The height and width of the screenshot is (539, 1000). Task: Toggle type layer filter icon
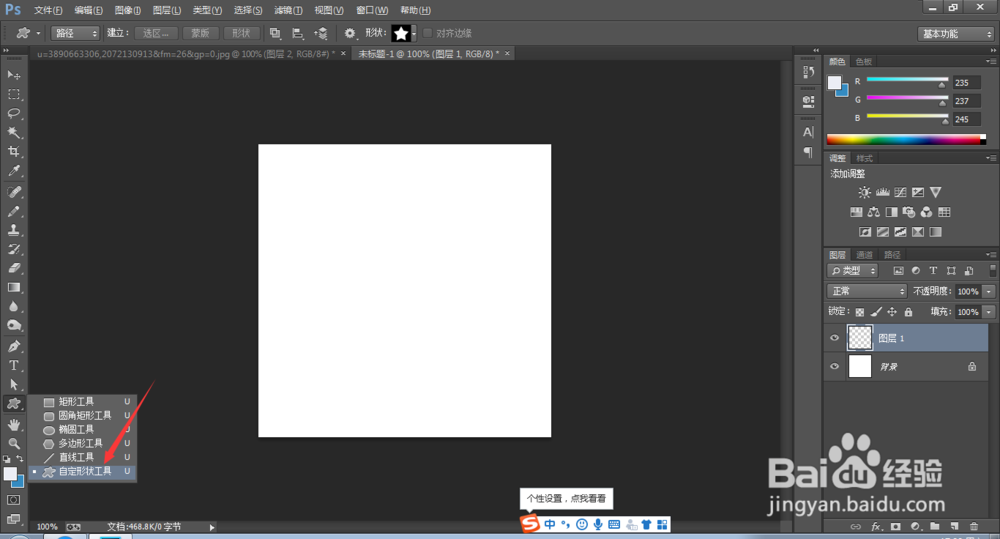click(x=933, y=270)
